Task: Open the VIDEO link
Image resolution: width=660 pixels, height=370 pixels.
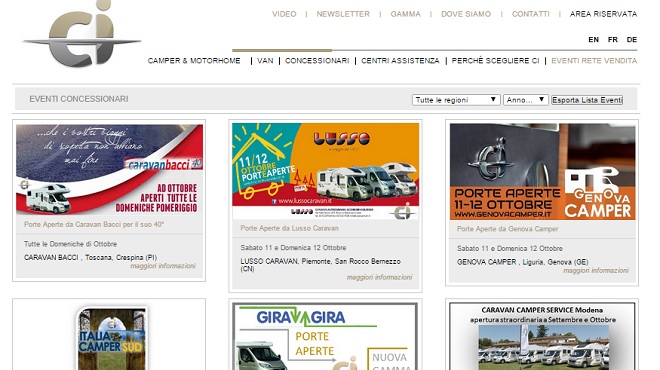Action: tap(284, 14)
